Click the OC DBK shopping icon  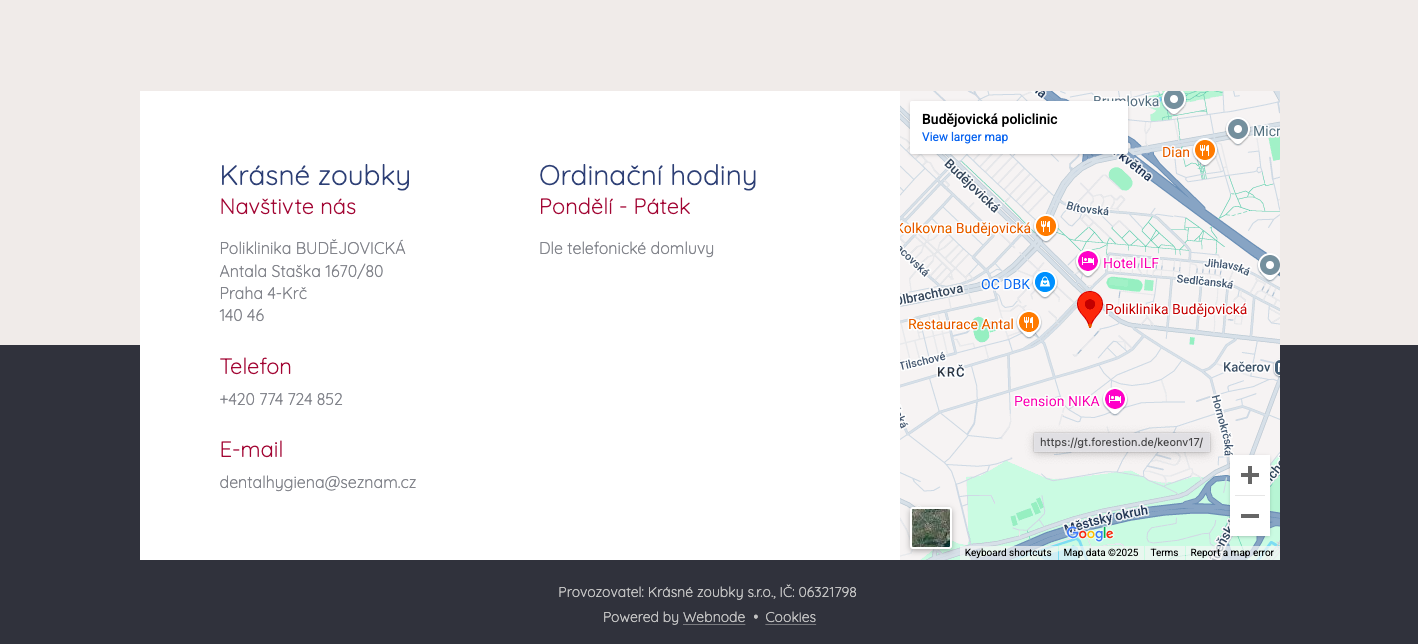(x=1044, y=283)
